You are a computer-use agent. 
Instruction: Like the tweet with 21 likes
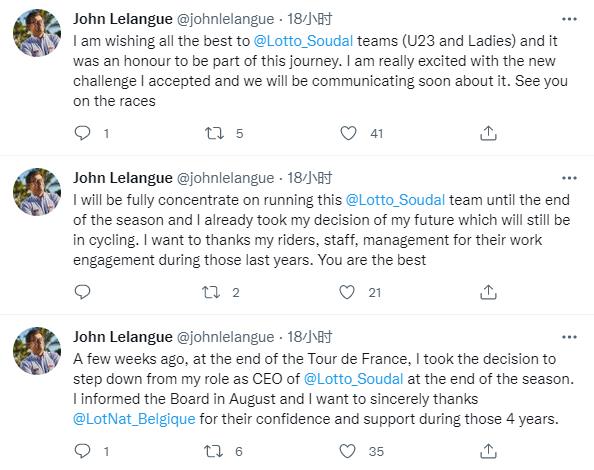347,292
